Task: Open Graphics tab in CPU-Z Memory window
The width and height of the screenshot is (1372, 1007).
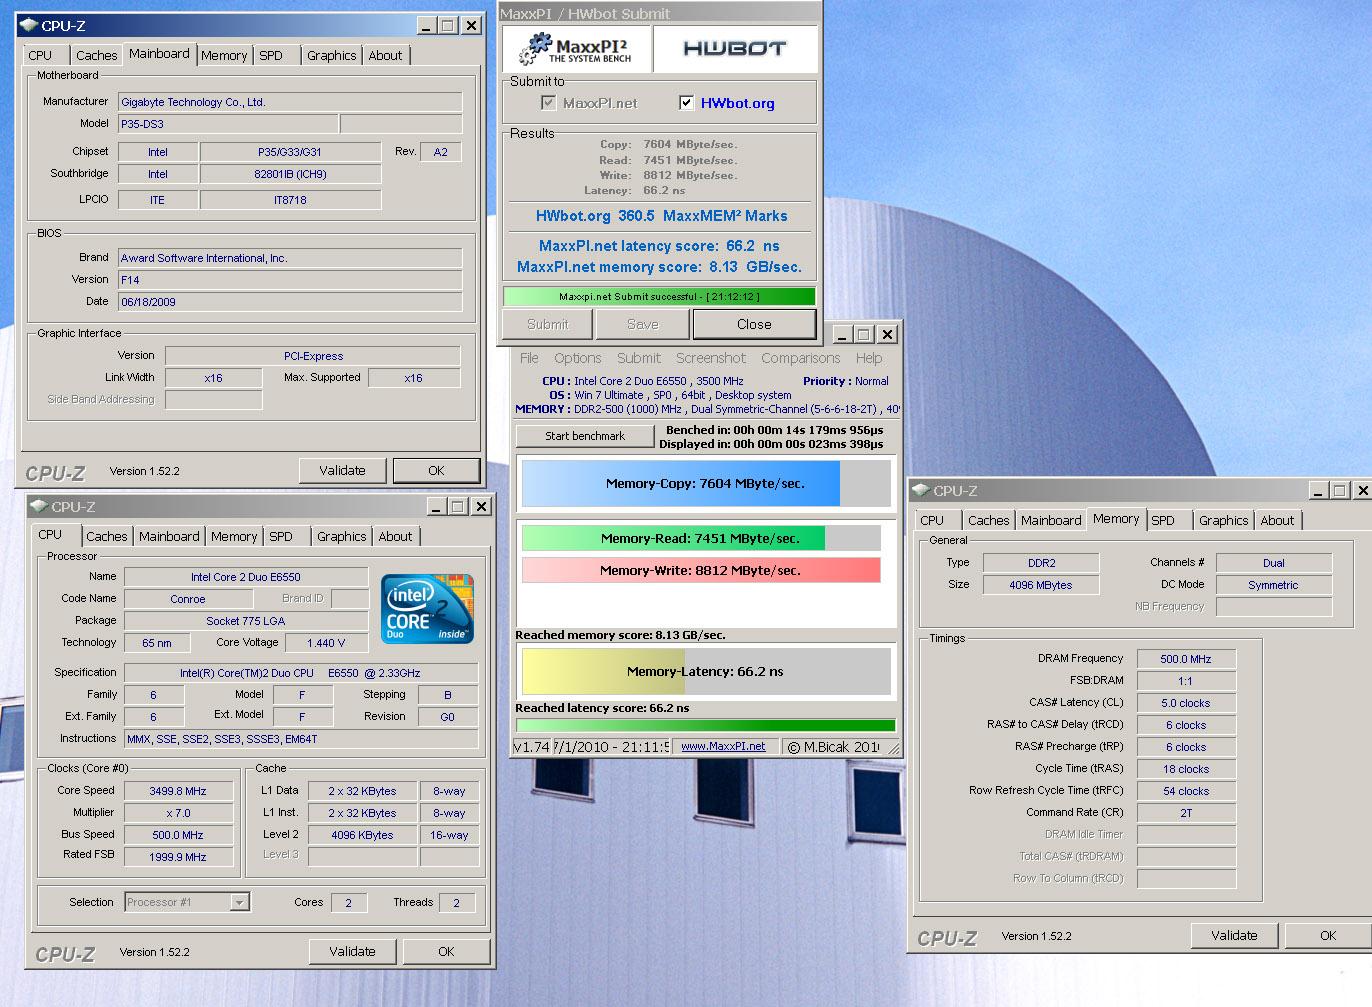Action: 1224,520
